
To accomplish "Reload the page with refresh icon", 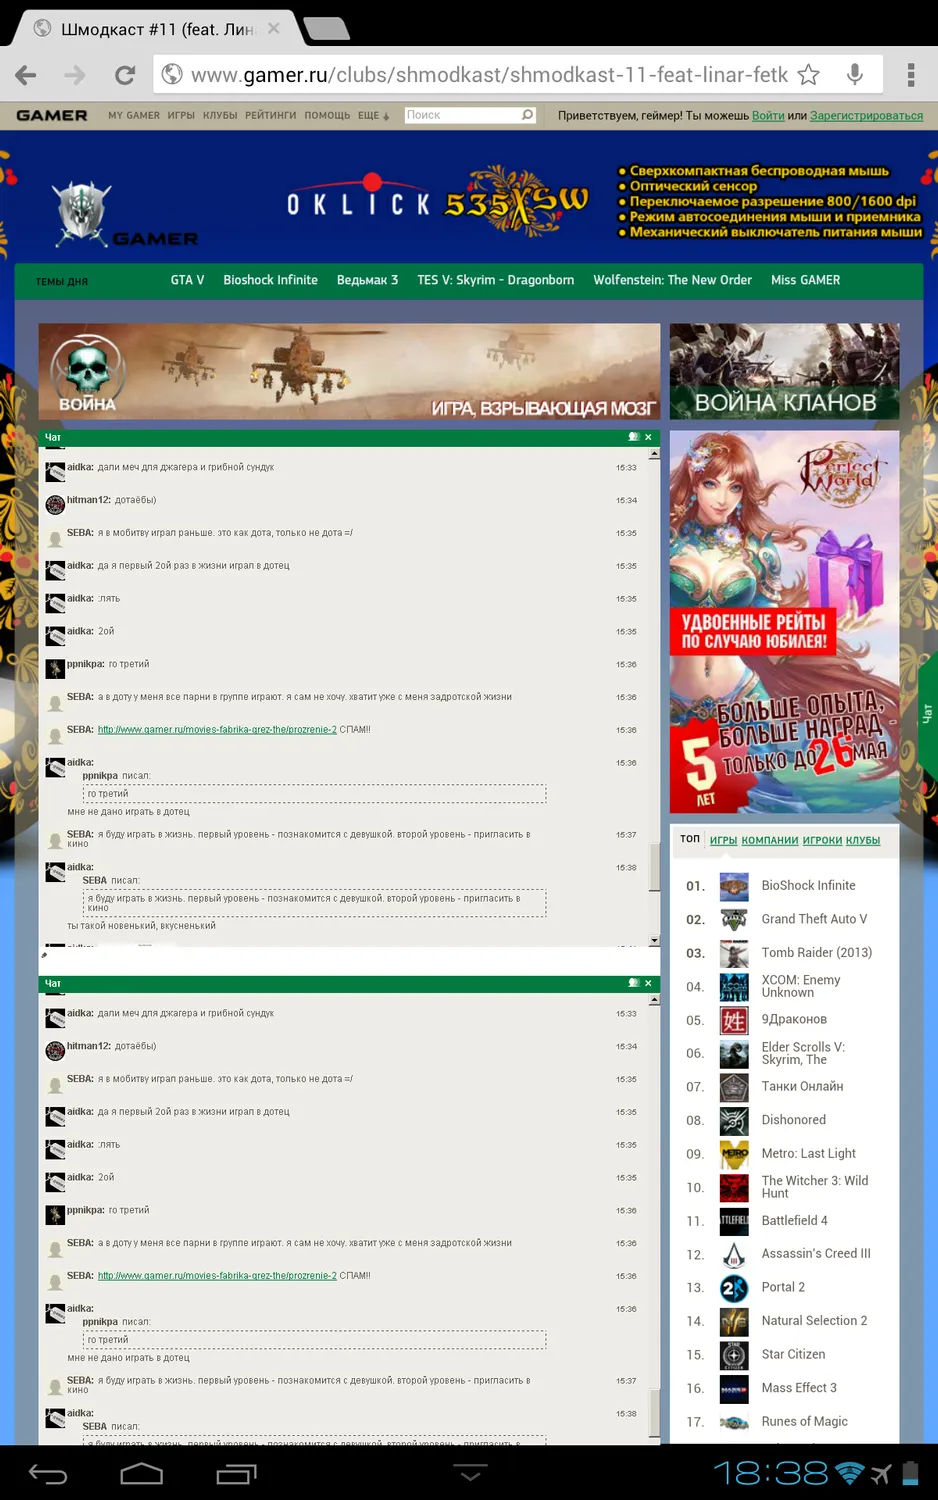I will click(125, 75).
